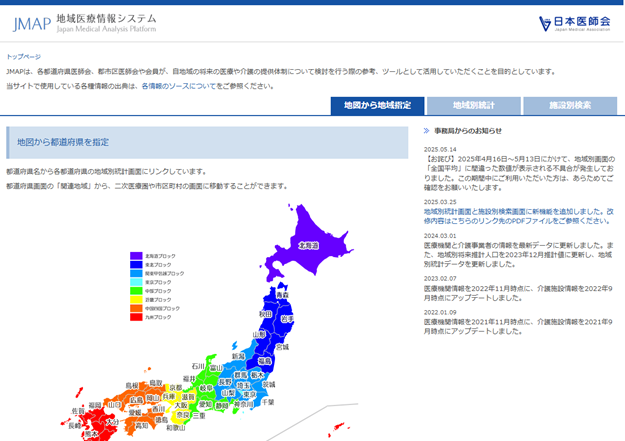
Task: Open the 各情報のソースについて link
Action: (x=179, y=86)
